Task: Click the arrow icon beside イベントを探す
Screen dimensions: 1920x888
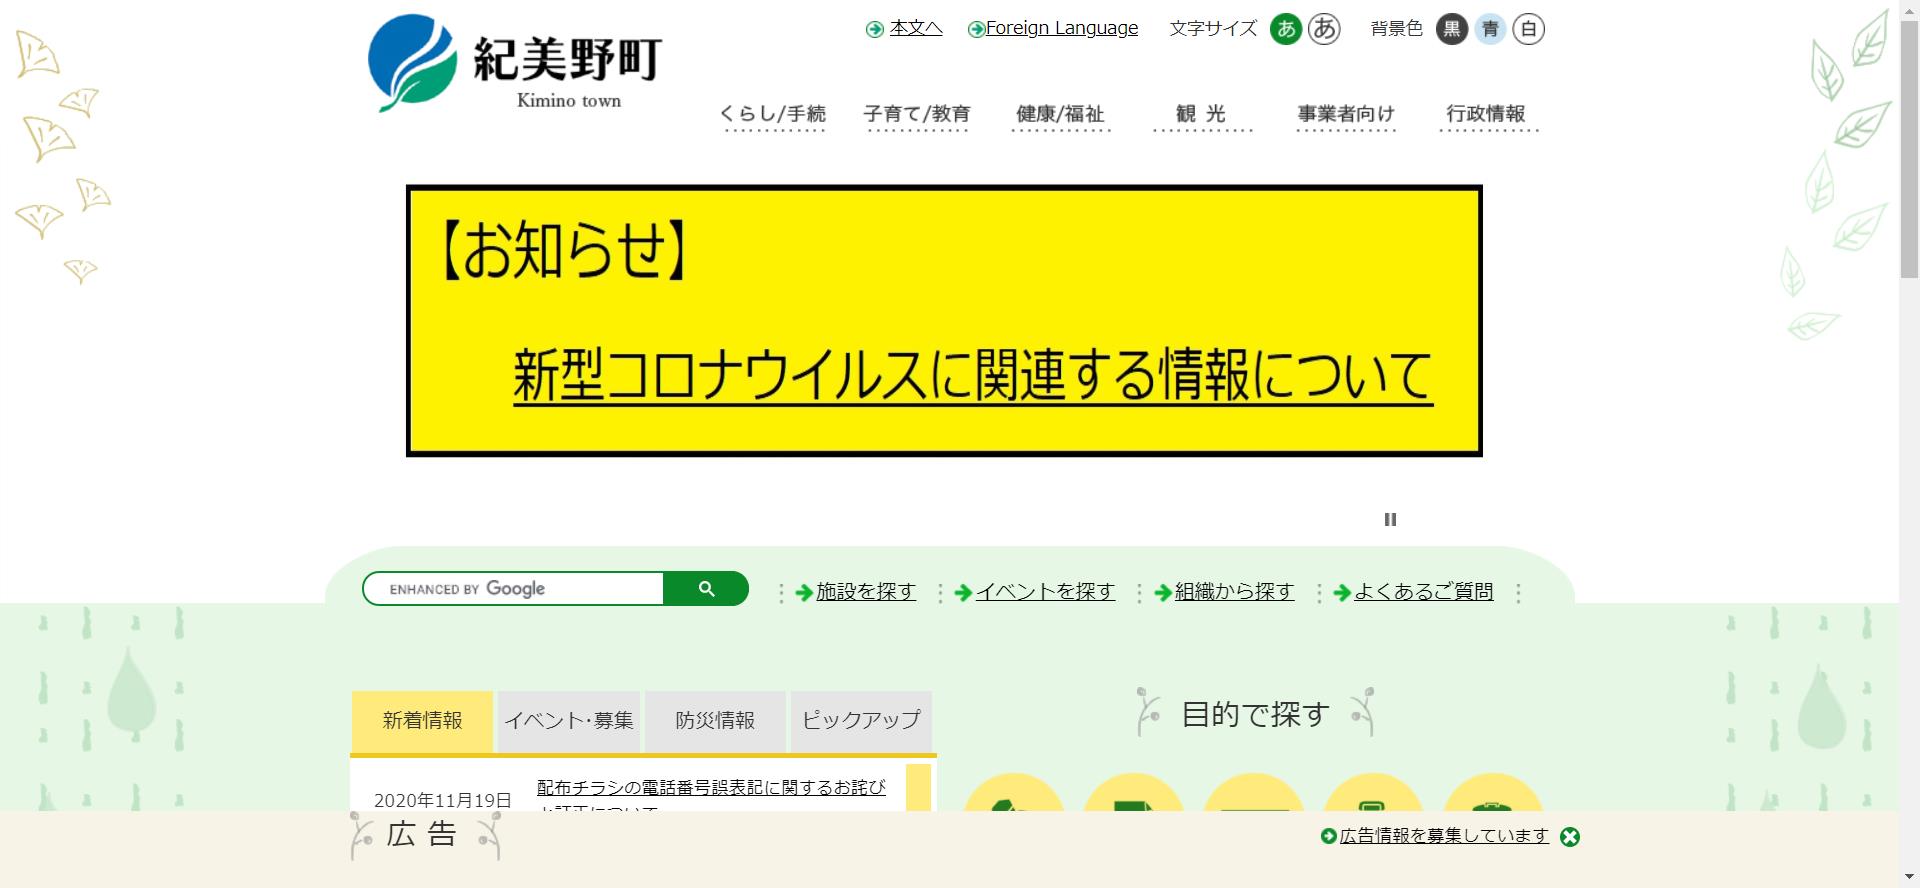Action: point(963,593)
